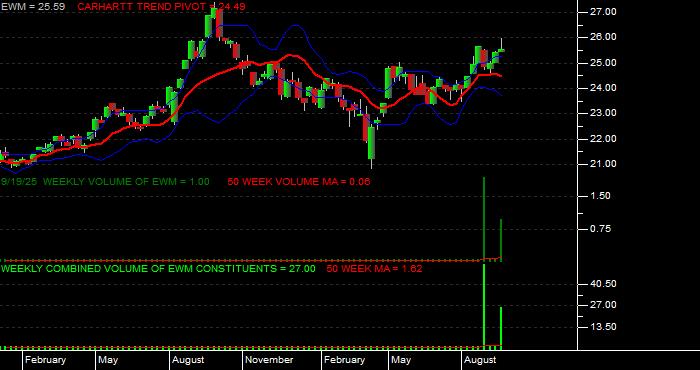Click the 23.00 price axis value
The width and height of the screenshot is (700, 370).
point(604,113)
